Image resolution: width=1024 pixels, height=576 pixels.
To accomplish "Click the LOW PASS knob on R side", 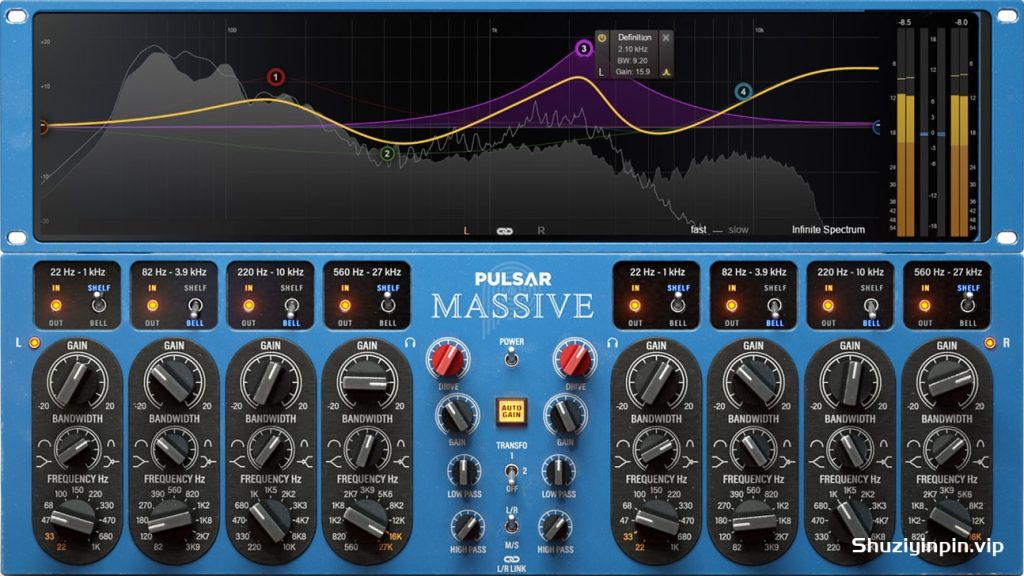I will pyautogui.click(x=558, y=472).
